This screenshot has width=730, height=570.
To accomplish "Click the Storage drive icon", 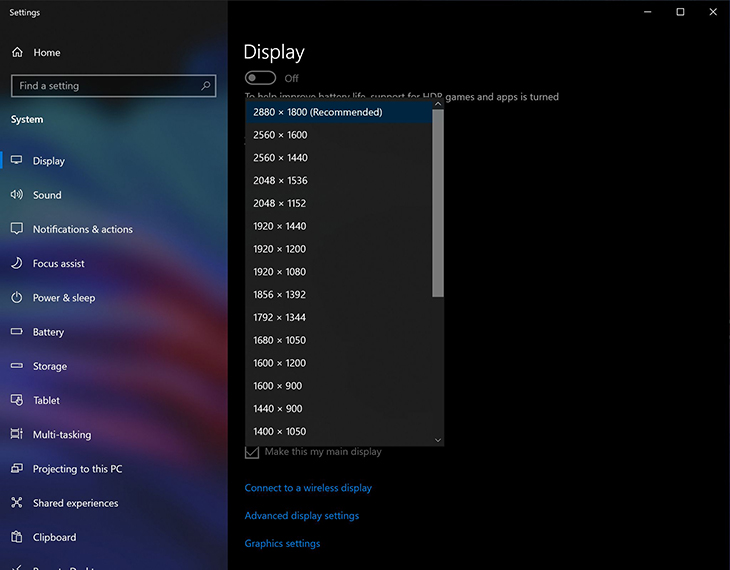I will point(17,366).
